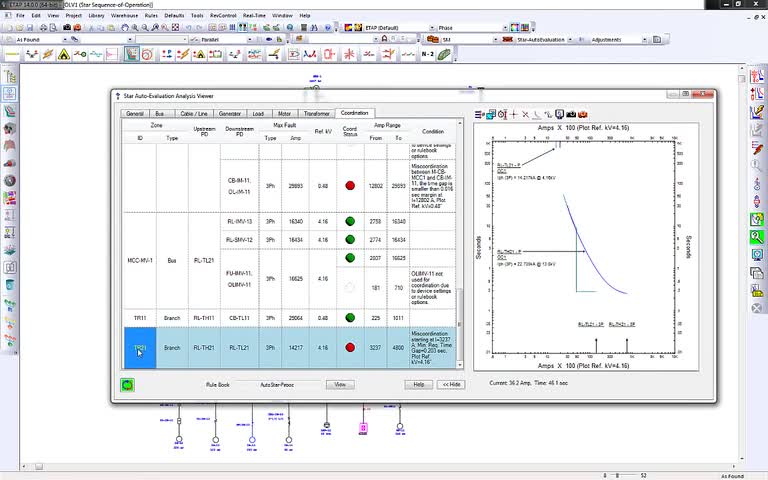
Task: Click the View button beside the Rule Book
Action: [x=340, y=385]
